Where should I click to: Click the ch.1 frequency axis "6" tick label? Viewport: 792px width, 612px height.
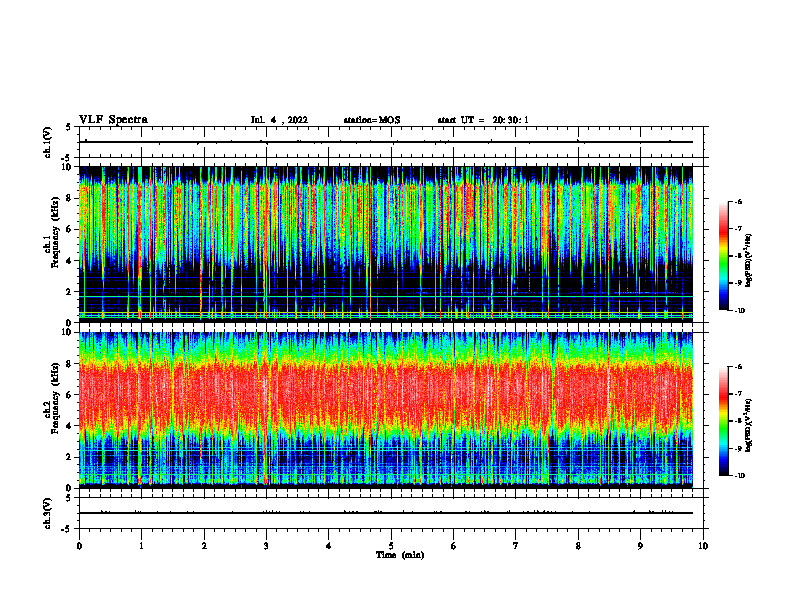click(69, 229)
